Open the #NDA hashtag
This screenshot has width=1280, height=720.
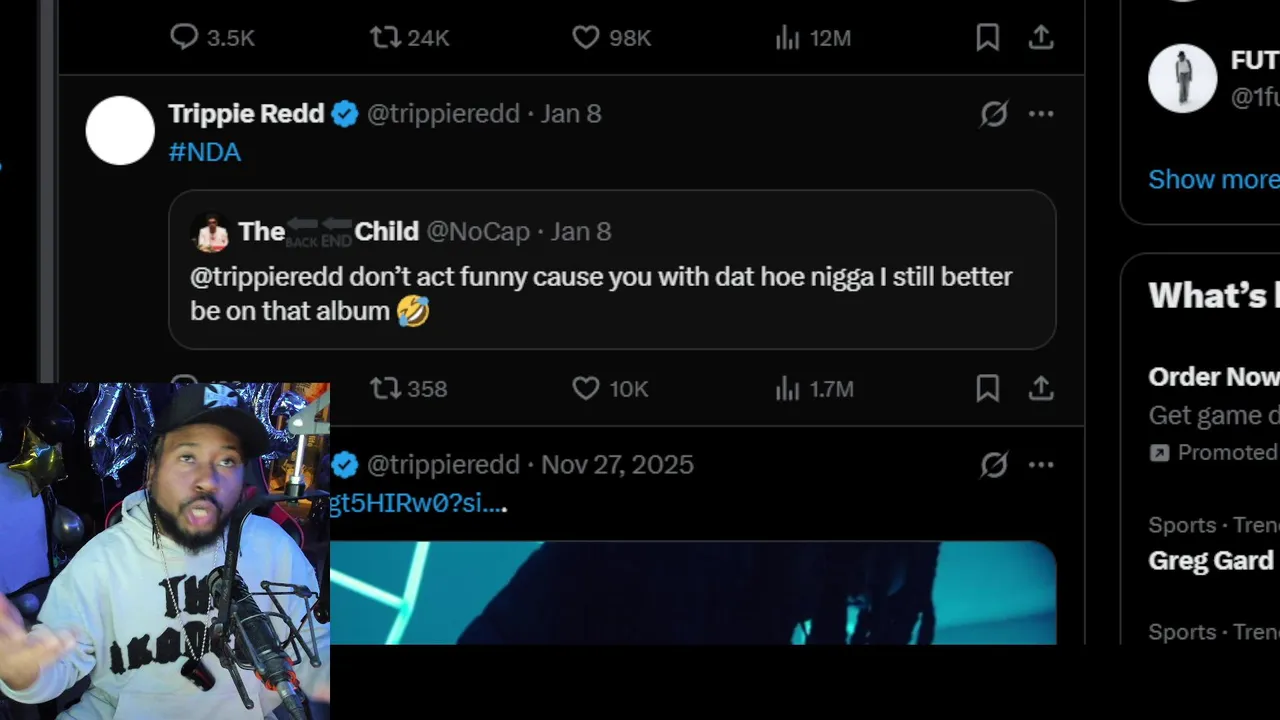(x=205, y=153)
